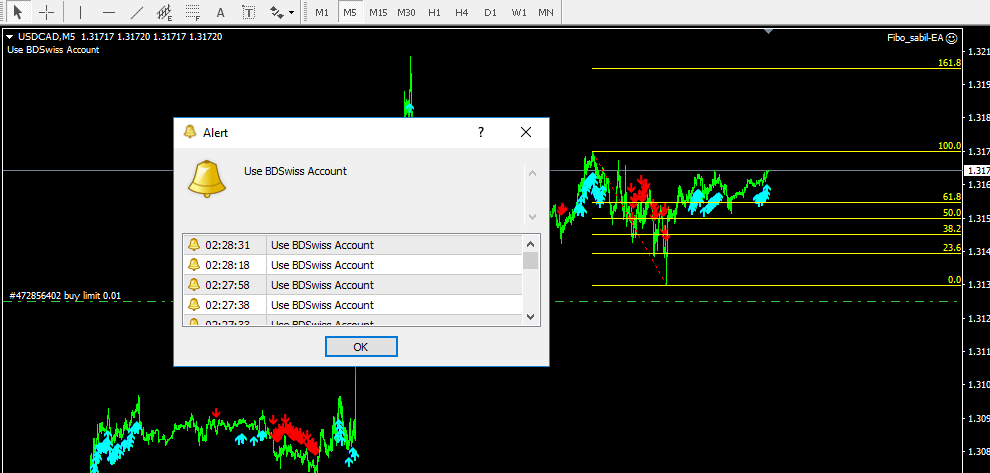Switch to D1 timeframe
Image resolution: width=990 pixels, height=473 pixels.
coord(490,12)
